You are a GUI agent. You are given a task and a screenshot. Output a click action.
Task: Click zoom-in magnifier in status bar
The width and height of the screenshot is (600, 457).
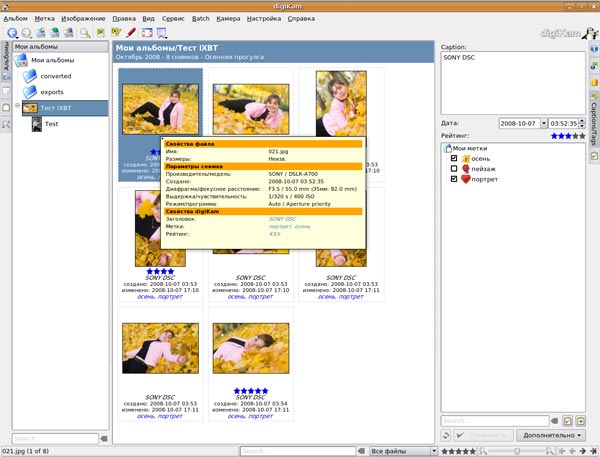coord(549,451)
